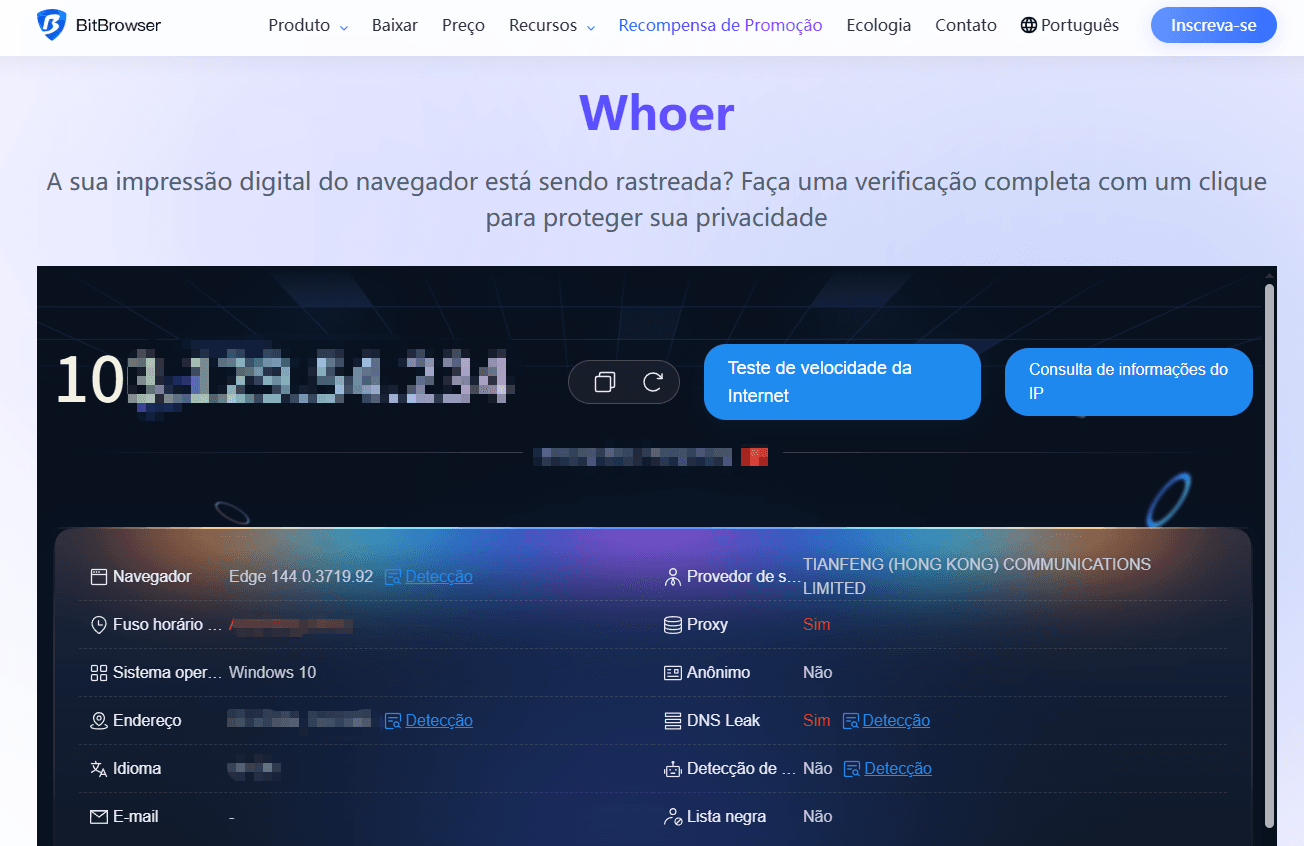The width and height of the screenshot is (1304, 846).
Task: Click the globe icon next to Português
Action: click(x=1029, y=24)
